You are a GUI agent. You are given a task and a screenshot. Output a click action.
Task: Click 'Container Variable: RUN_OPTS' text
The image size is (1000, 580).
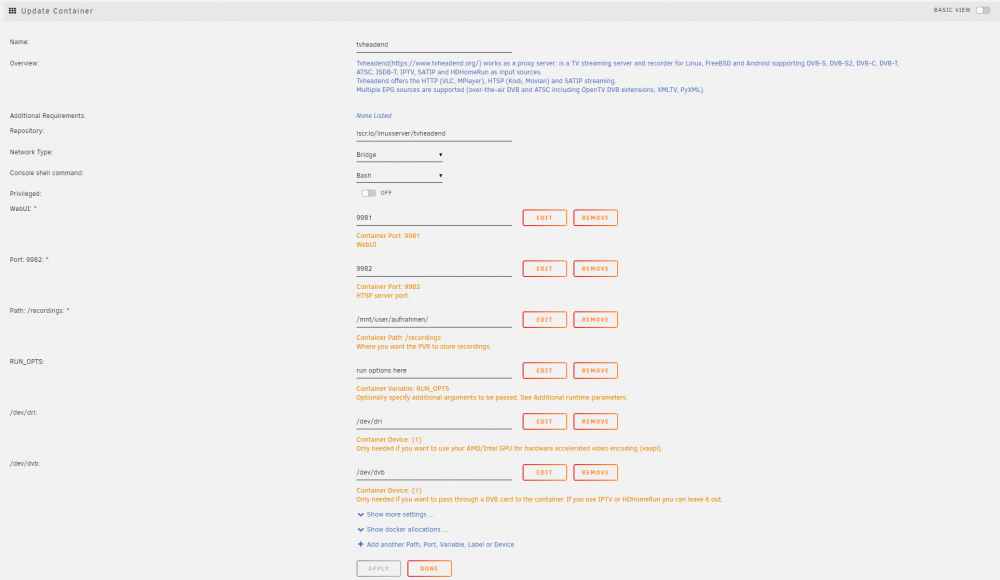tap(402, 389)
